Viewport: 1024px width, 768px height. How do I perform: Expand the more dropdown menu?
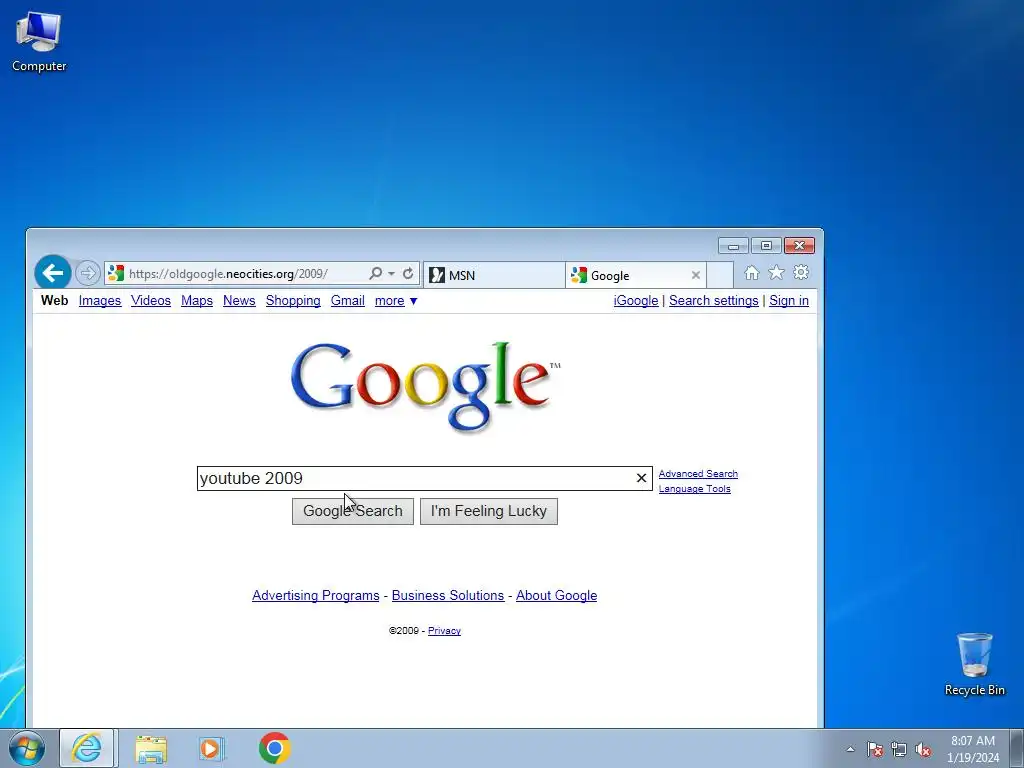click(x=396, y=300)
